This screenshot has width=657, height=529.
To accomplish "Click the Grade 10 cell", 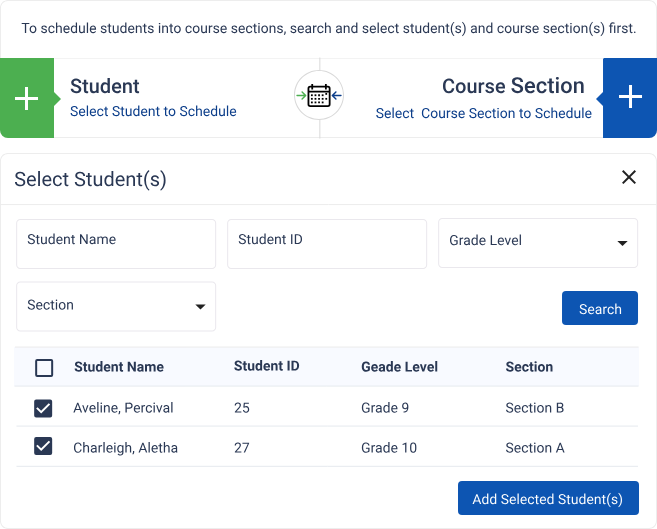I will click(389, 448).
